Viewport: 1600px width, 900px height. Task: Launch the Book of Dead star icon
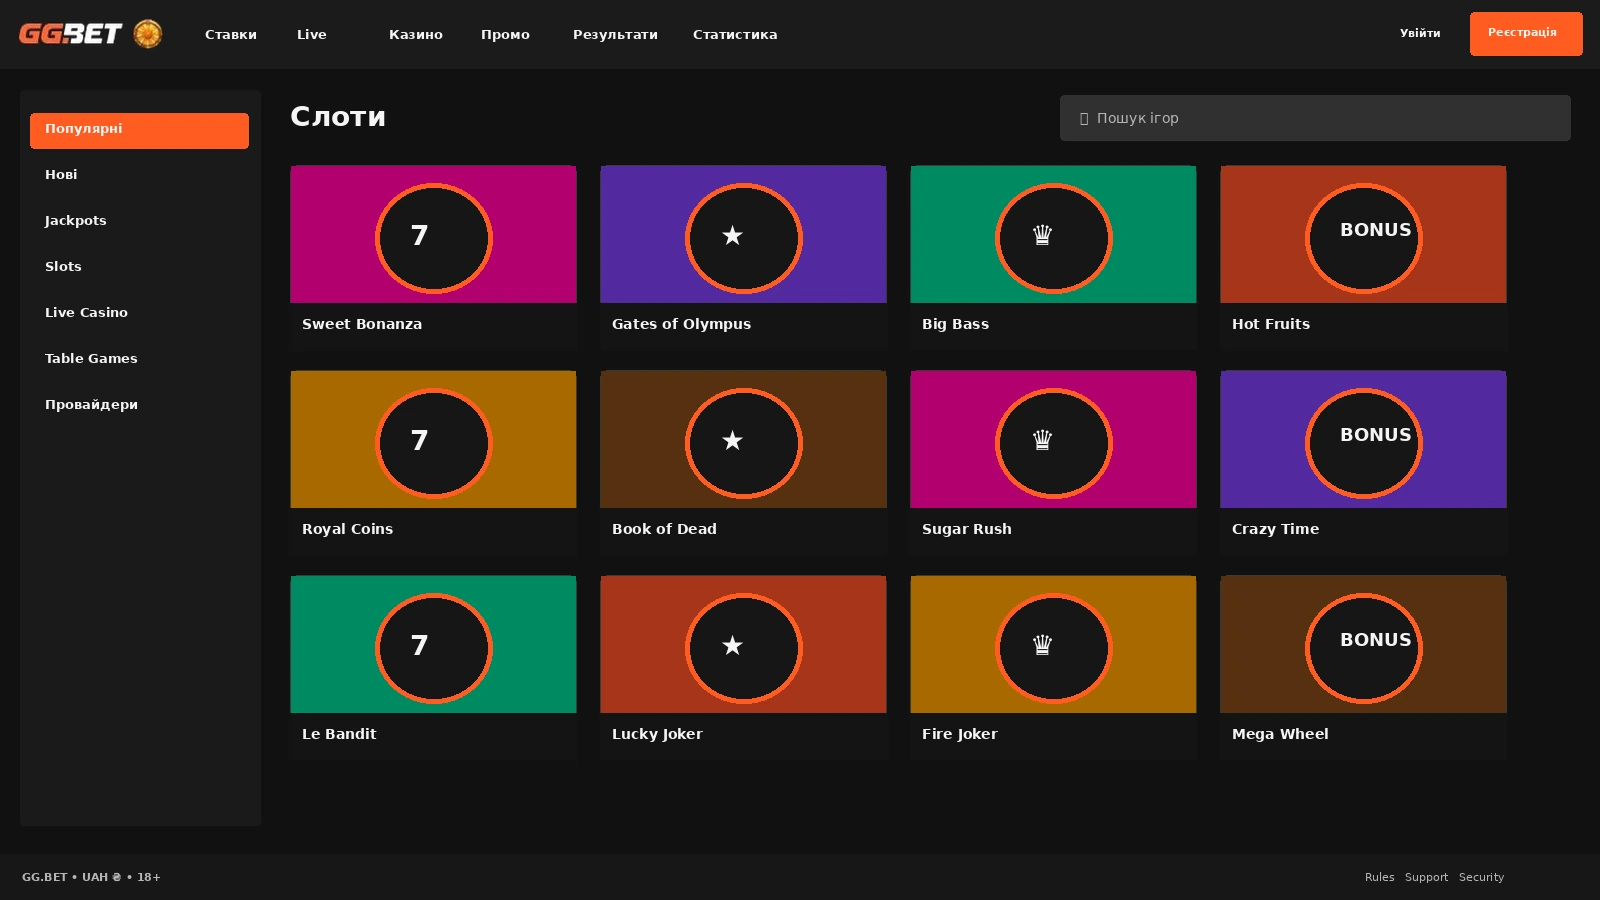744,443
